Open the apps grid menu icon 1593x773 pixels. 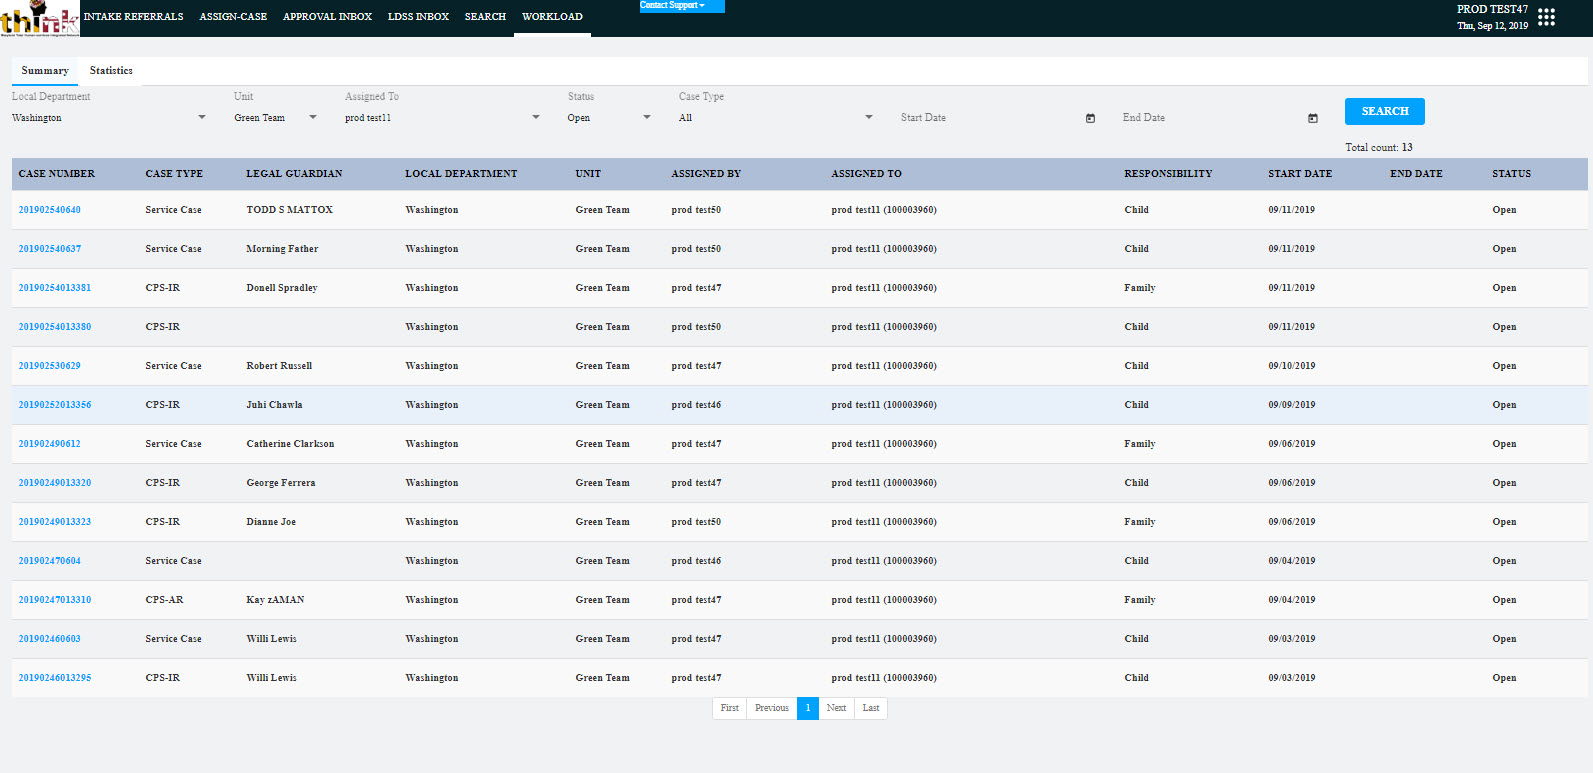click(1546, 17)
